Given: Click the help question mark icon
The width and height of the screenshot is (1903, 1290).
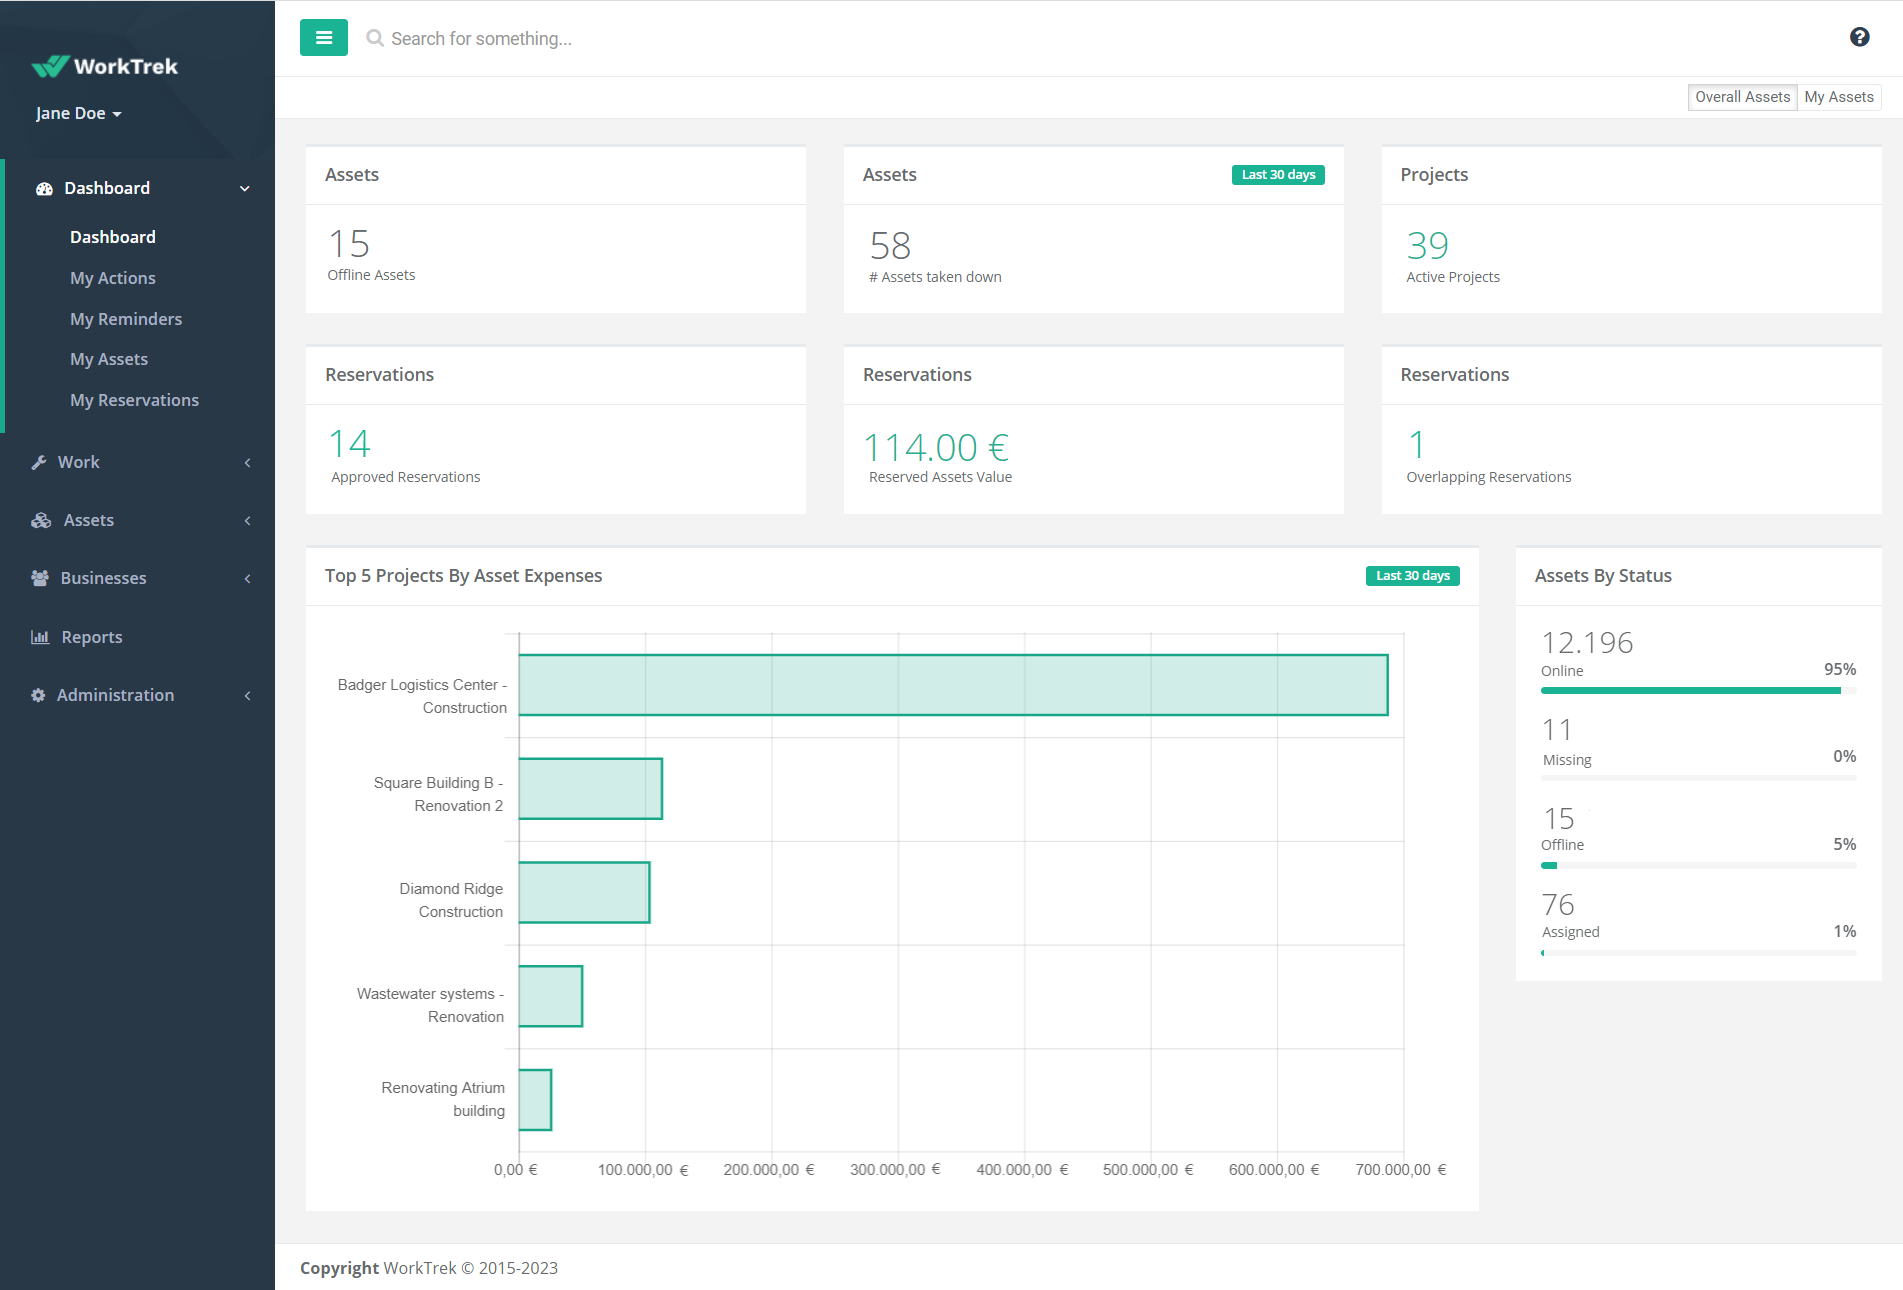Looking at the screenshot, I should pyautogui.click(x=1860, y=36).
